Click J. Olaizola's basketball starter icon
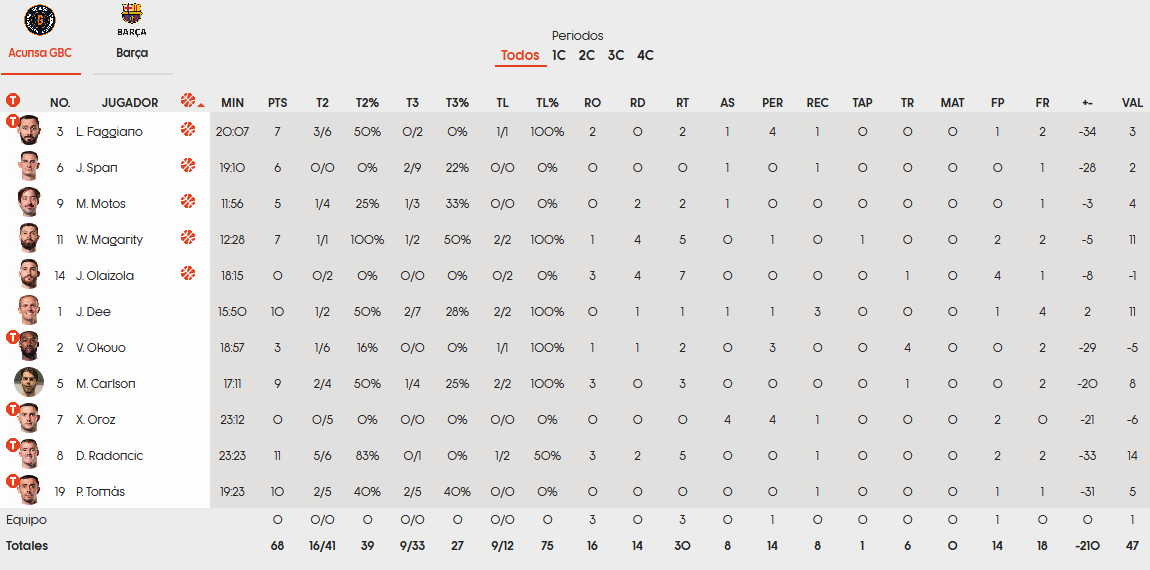Screen dimensions: 1150x570 188,273
